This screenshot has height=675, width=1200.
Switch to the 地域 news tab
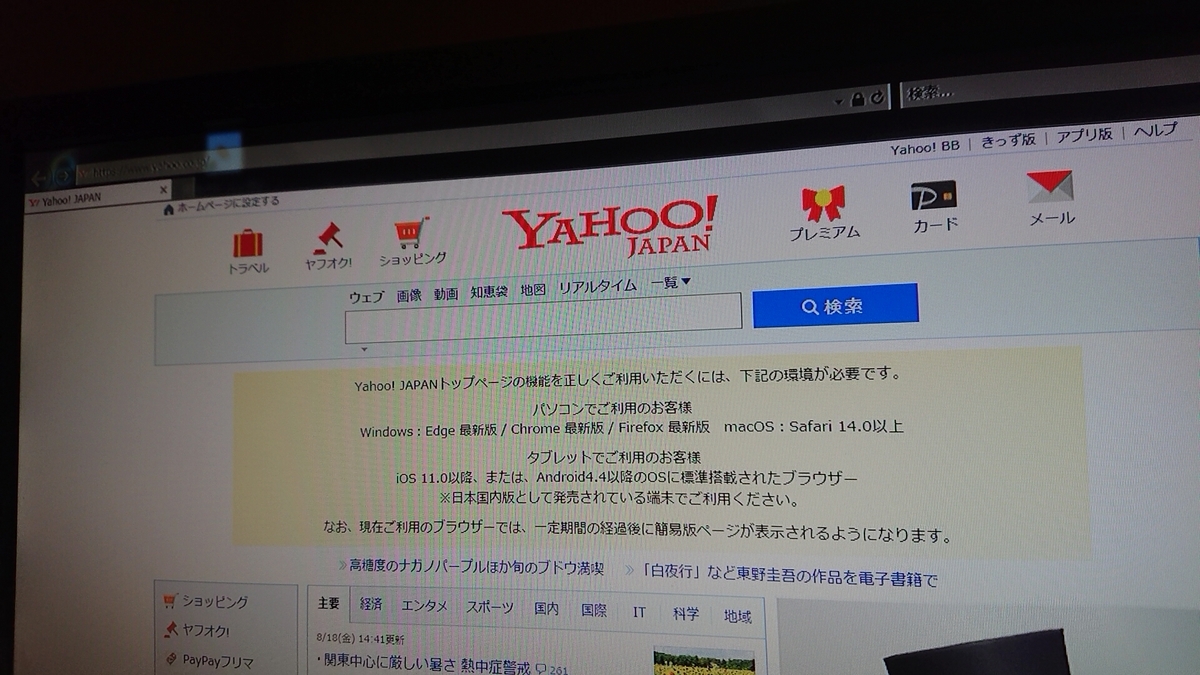[738, 616]
